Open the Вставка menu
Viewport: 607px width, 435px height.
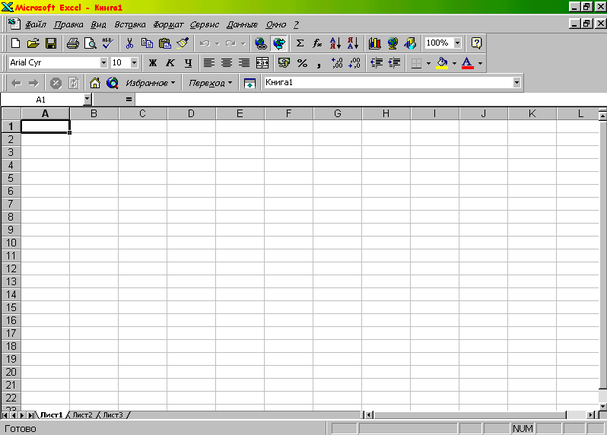[x=130, y=25]
